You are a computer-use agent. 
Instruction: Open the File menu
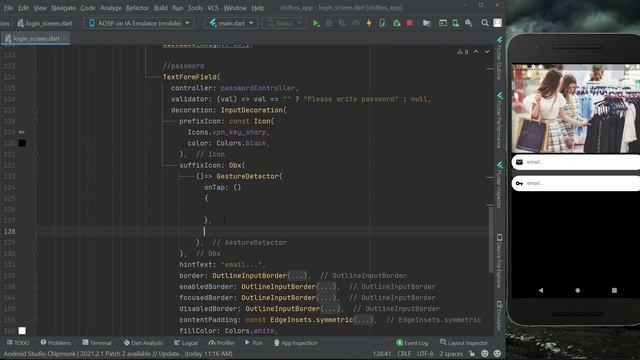[8, 8]
